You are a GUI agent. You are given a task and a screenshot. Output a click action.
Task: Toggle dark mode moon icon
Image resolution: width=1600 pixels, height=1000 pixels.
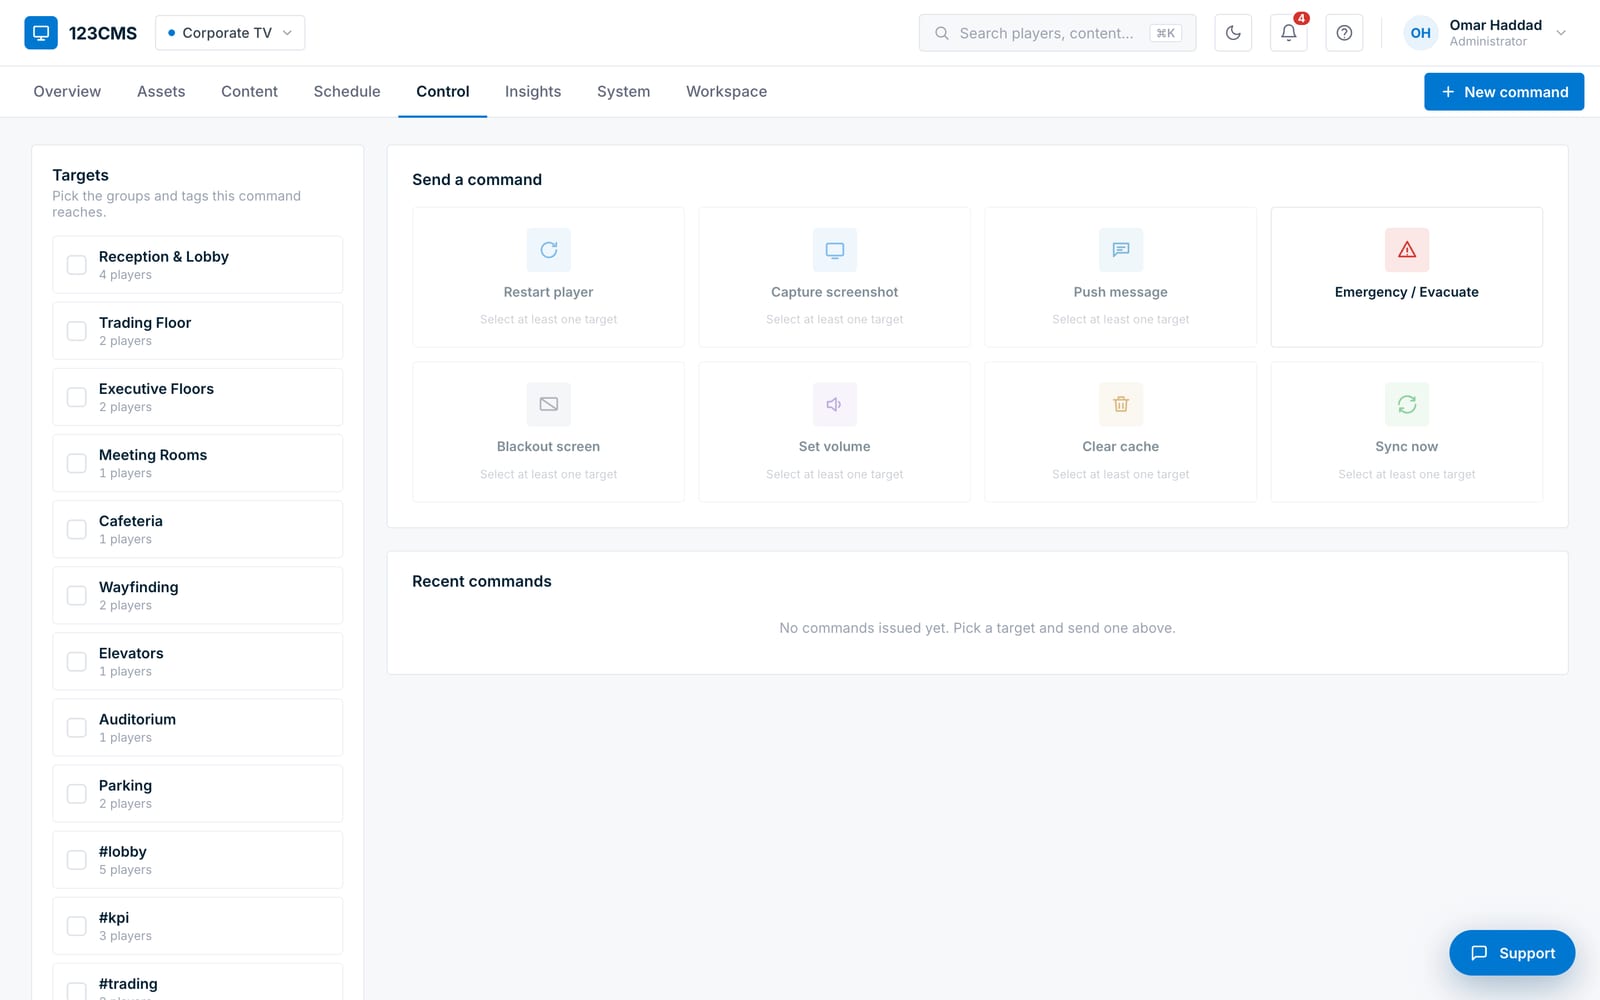point(1233,33)
